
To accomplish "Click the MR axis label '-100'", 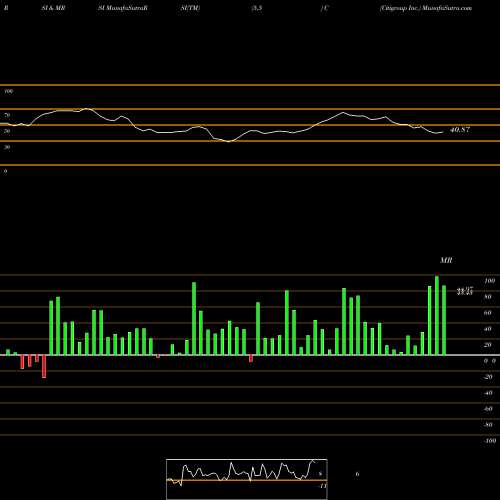I will click(490, 441).
